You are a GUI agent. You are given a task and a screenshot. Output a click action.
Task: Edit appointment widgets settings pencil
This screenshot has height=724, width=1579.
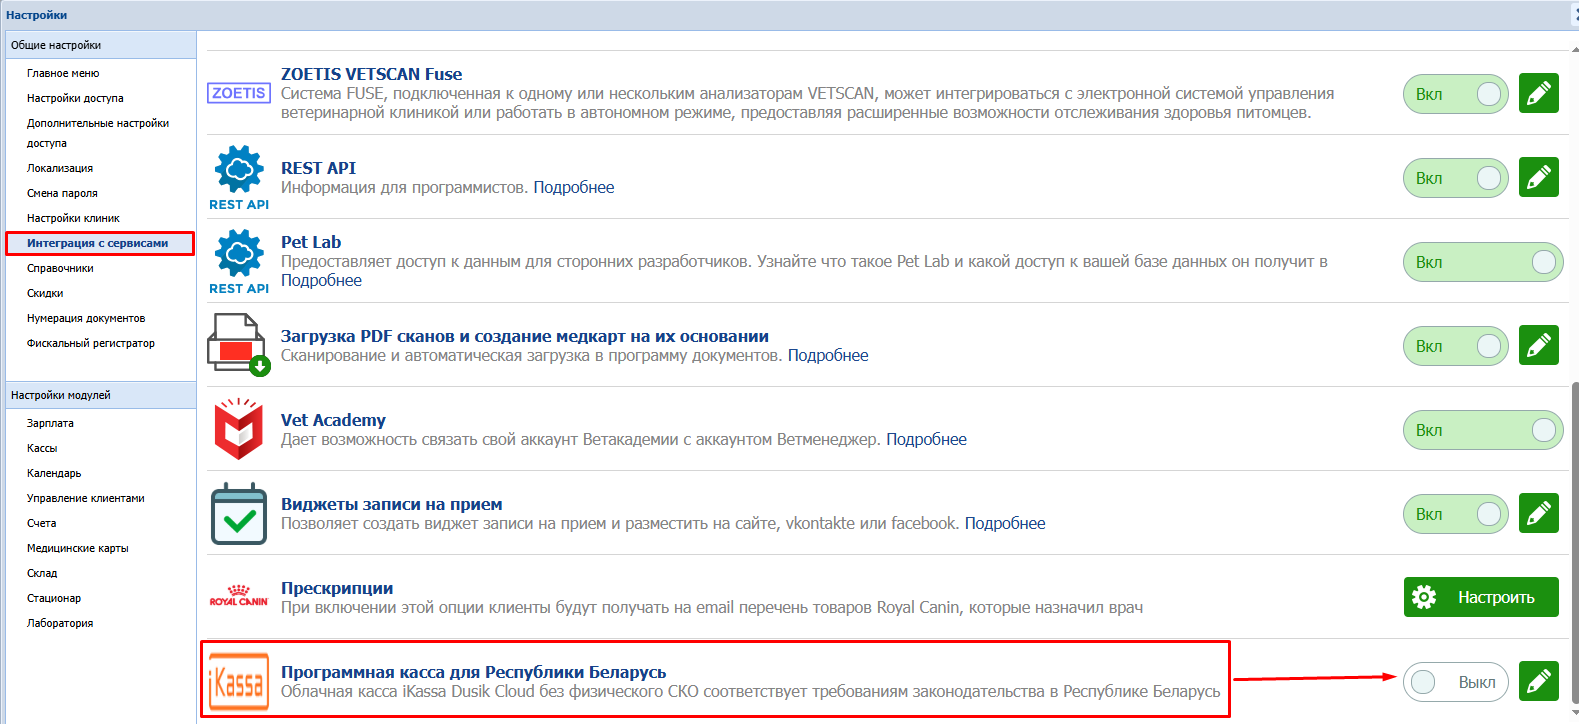coord(1539,514)
